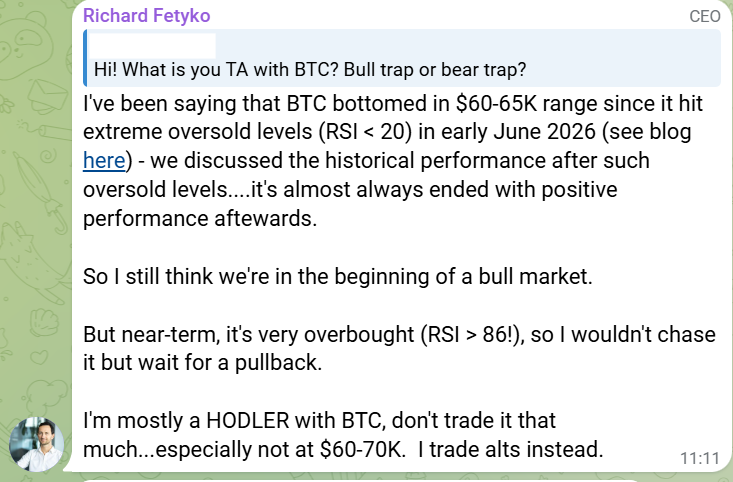The image size is (733, 482).
Task: Jump to the quoted reply message
Action: tap(402, 58)
